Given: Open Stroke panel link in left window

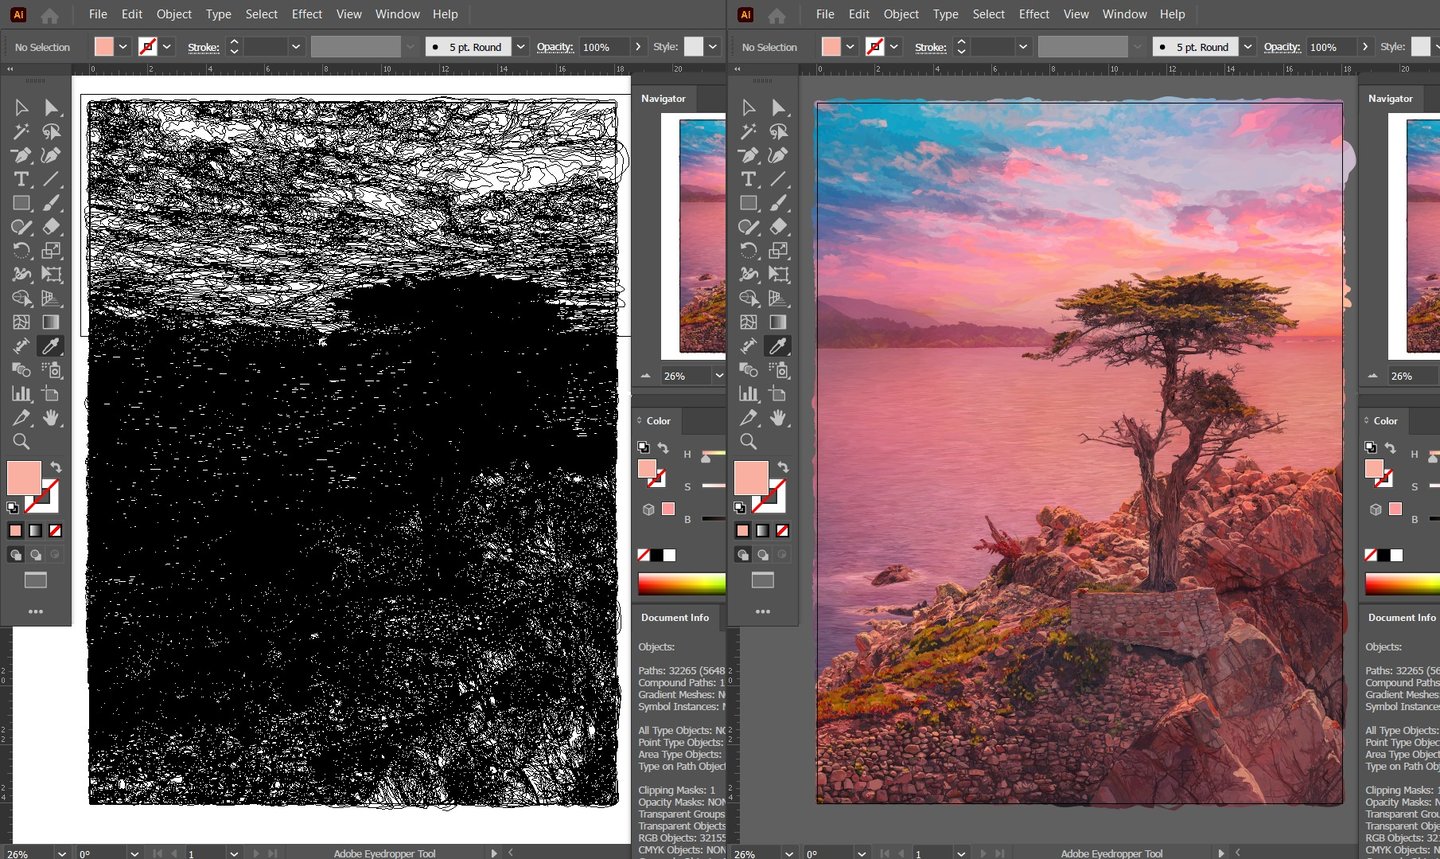Looking at the screenshot, I should pos(203,47).
